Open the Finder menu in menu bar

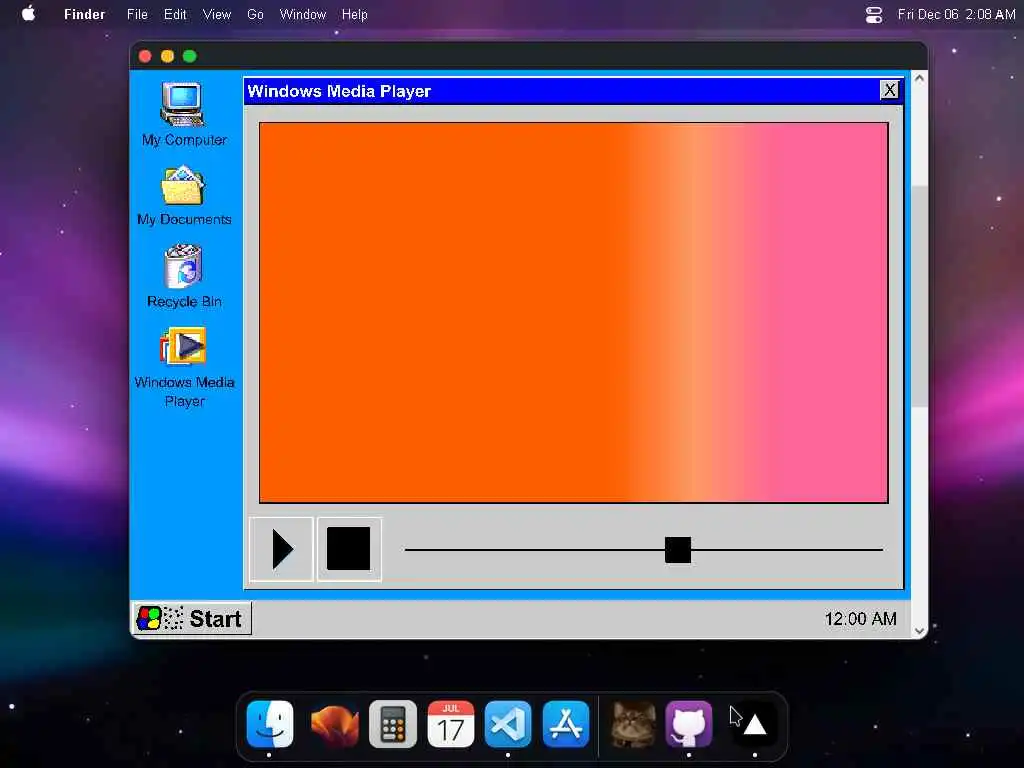coord(84,14)
